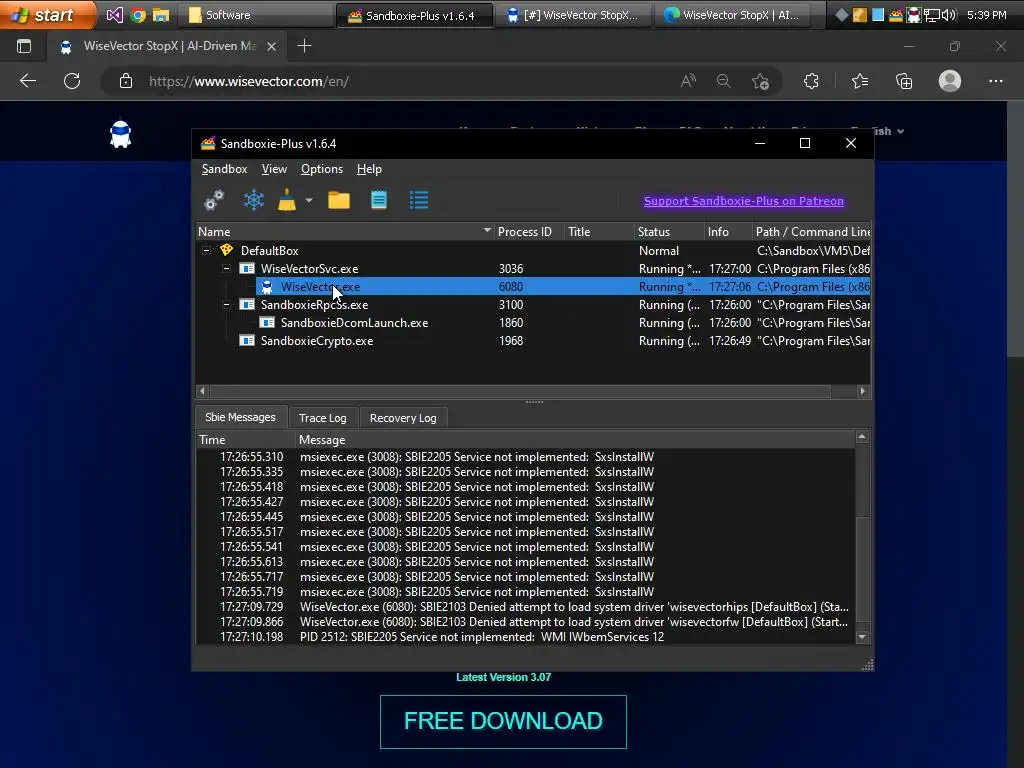
Task: Click the Info column header
Action: pyautogui.click(x=728, y=232)
